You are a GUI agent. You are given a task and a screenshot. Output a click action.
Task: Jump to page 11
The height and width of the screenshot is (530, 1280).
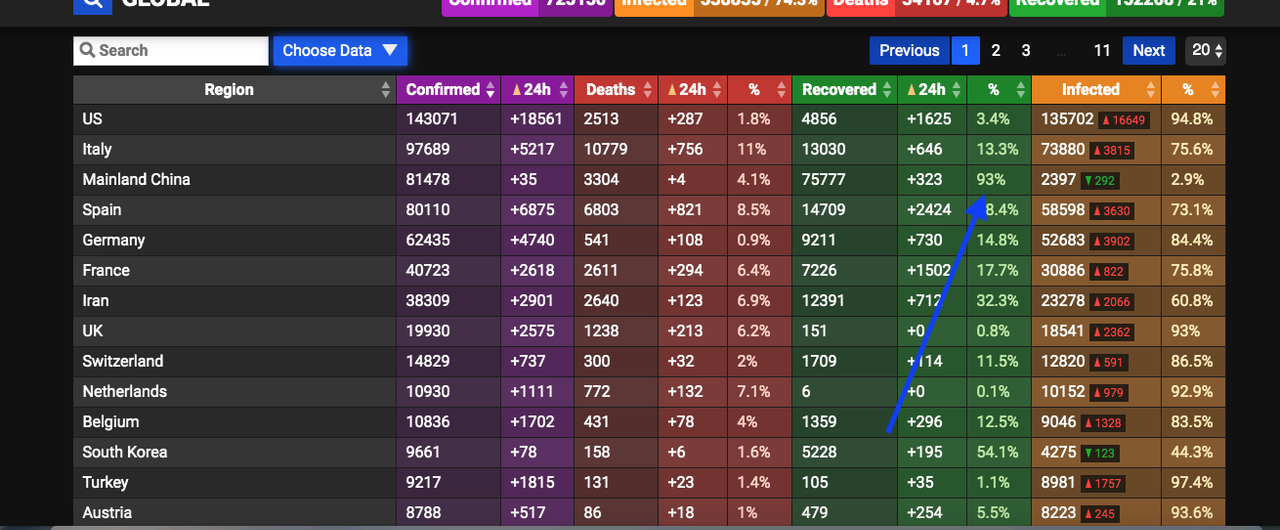[1102, 51]
